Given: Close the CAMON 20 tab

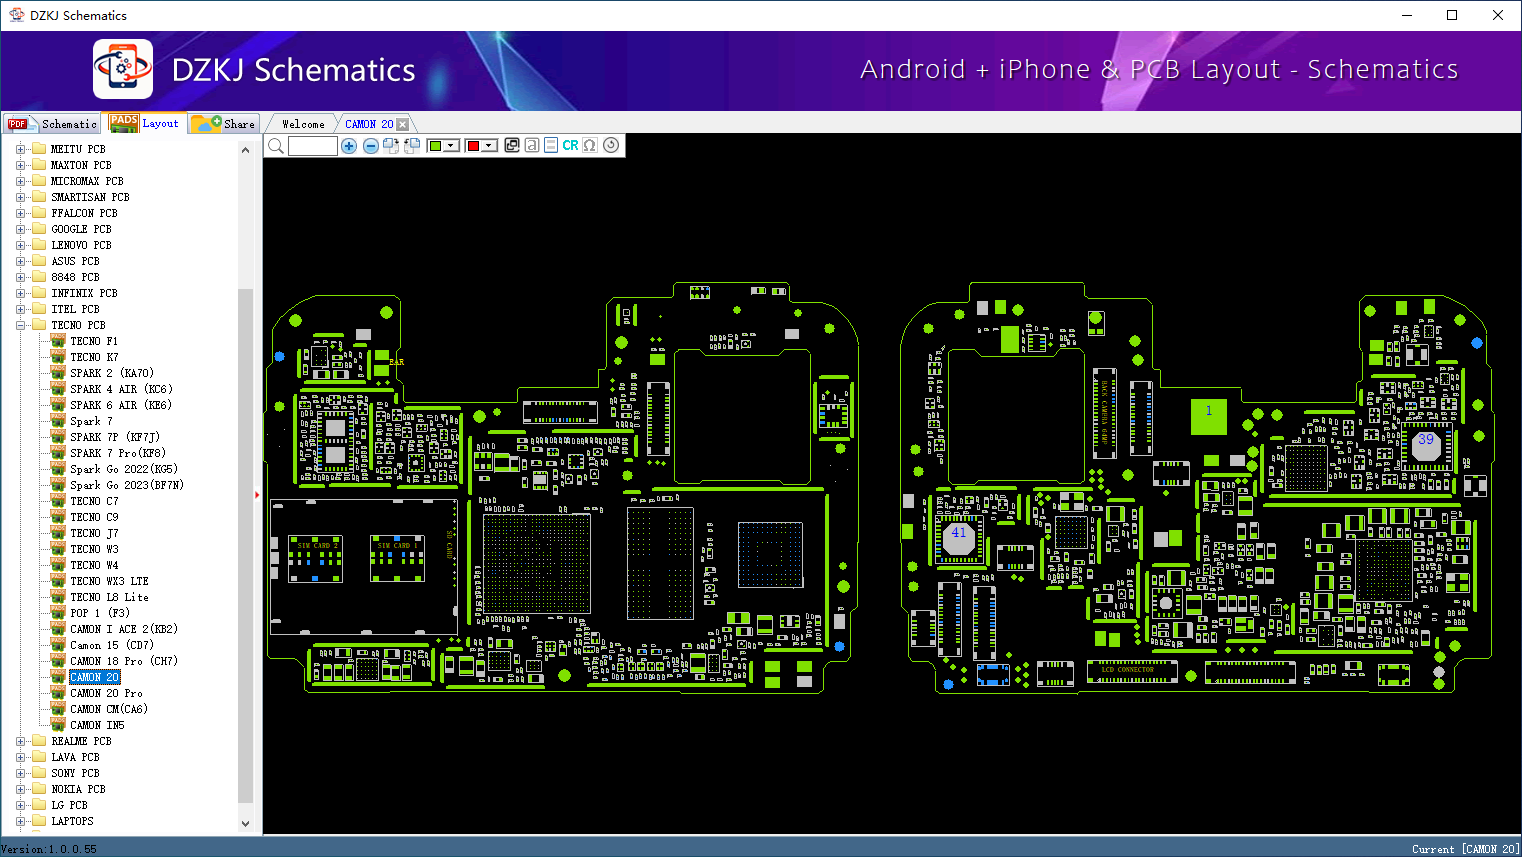Looking at the screenshot, I should pos(402,124).
